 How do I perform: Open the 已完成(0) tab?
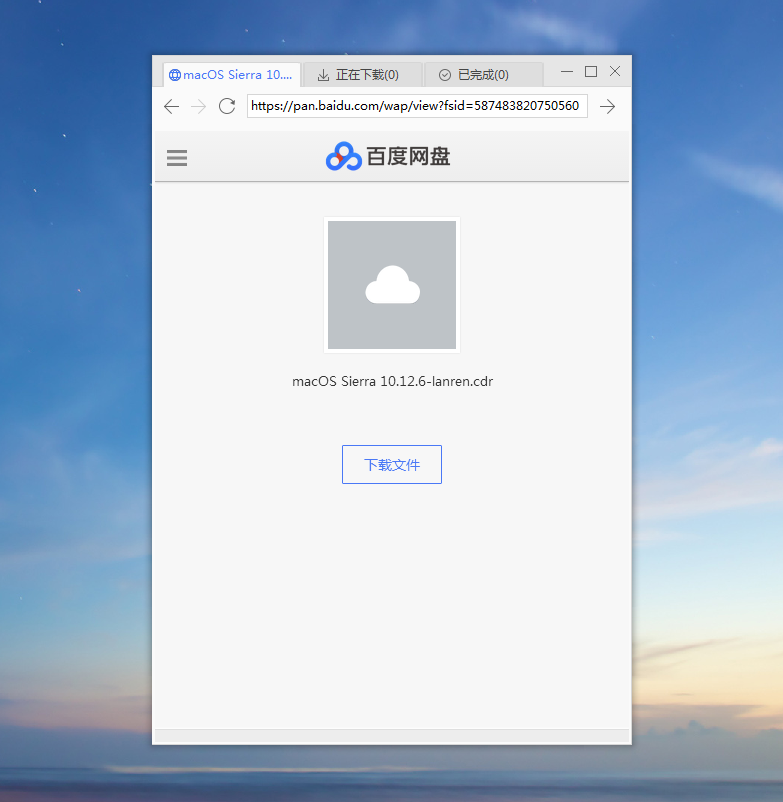(483, 75)
